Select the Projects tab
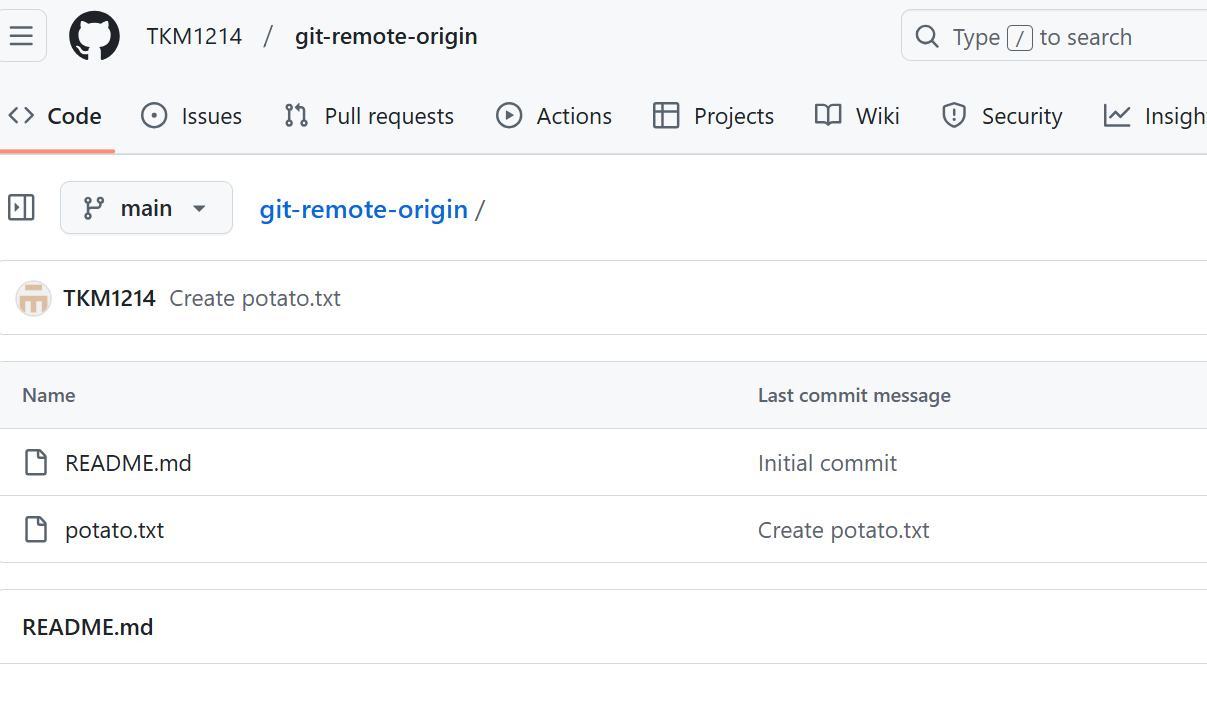Screen dimensions: 1207x703 [713, 116]
